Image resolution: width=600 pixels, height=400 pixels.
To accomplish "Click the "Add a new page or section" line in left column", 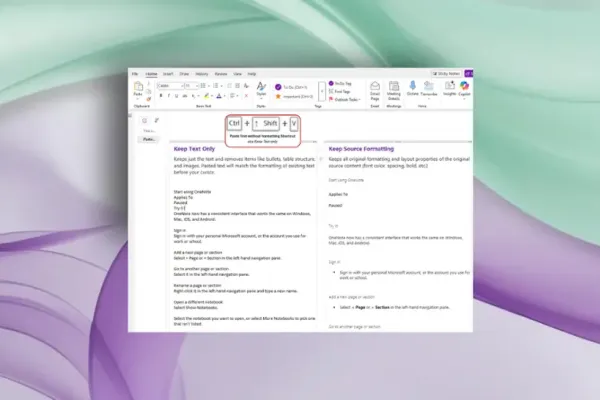I will pos(198,253).
